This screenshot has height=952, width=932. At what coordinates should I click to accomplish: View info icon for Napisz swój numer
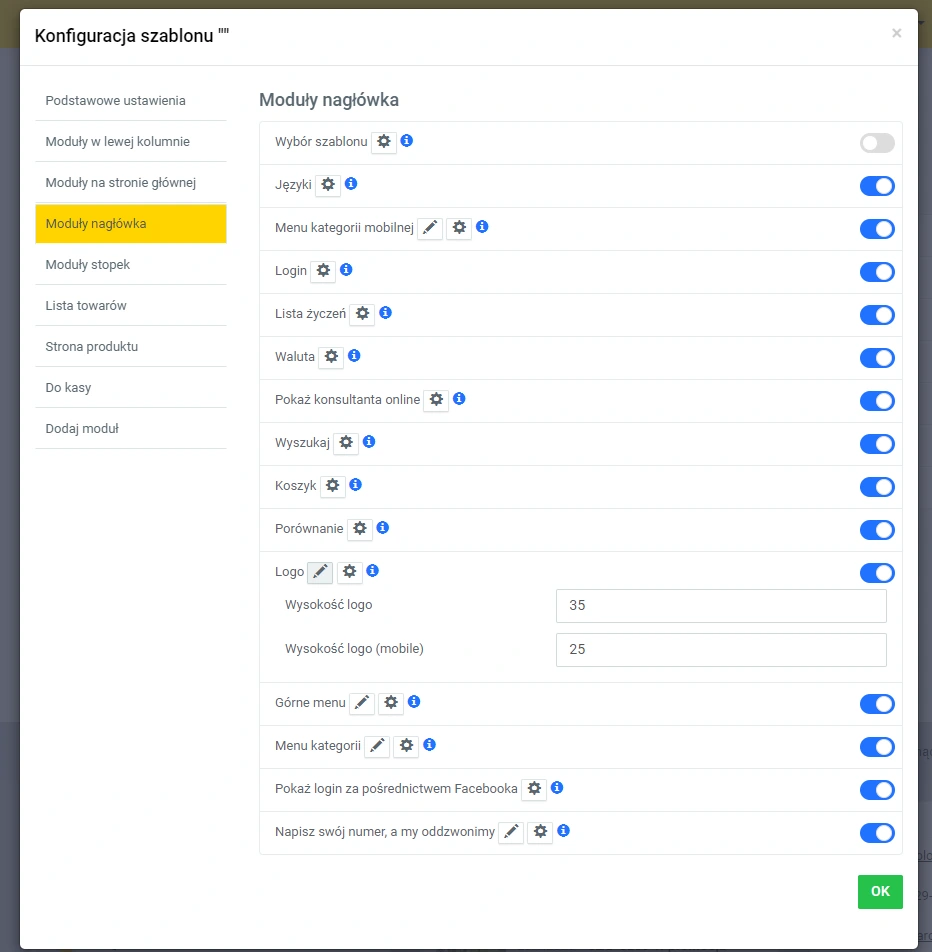point(564,831)
